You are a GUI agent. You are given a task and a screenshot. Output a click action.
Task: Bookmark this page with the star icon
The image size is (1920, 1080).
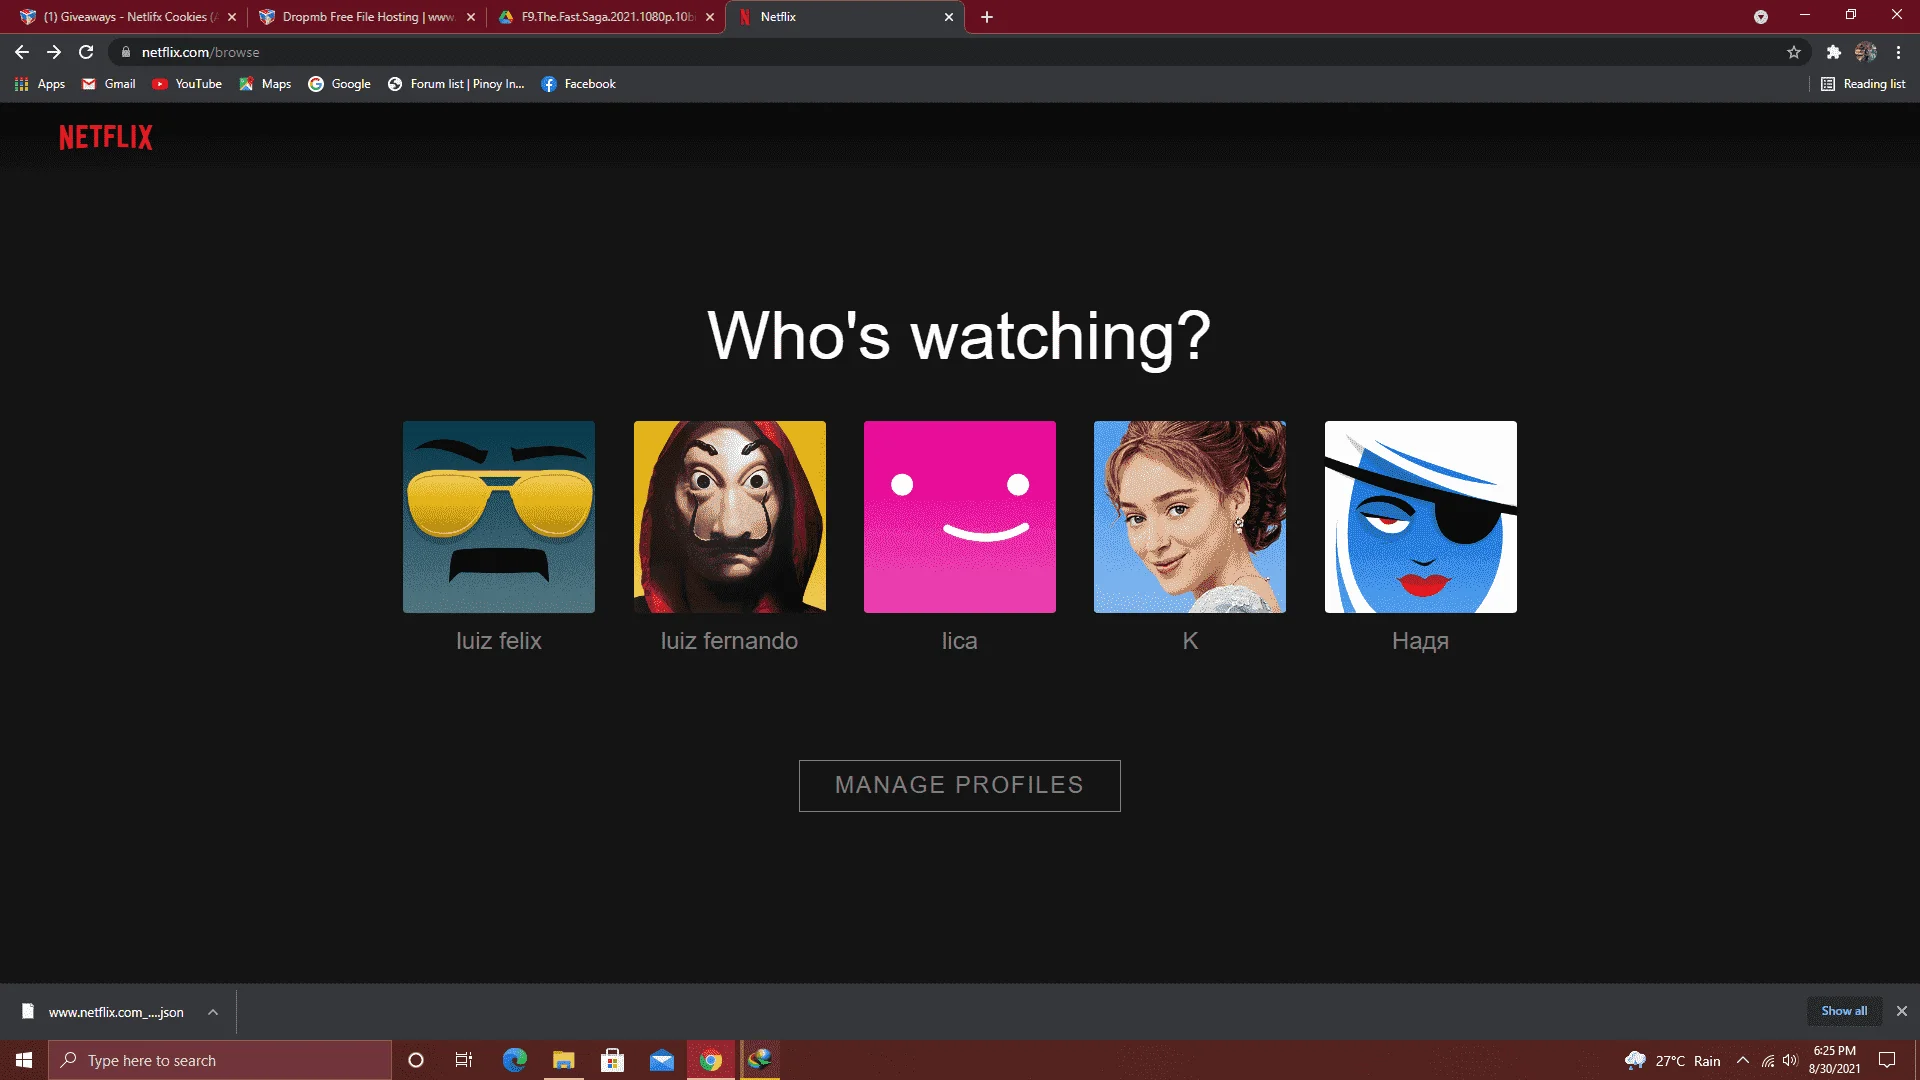tap(1794, 52)
